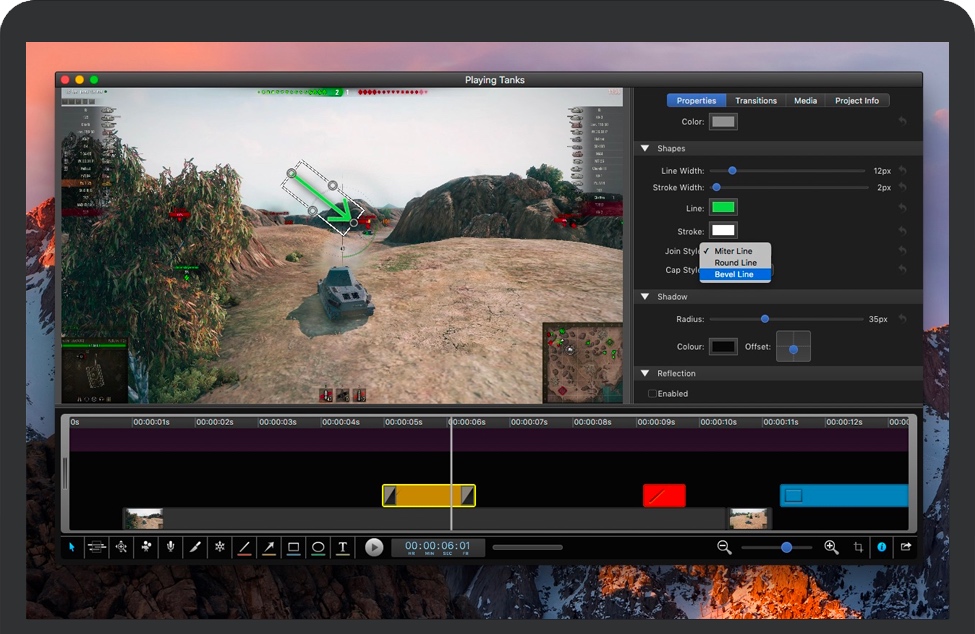Toggle the blue info inspector button
Image resolution: width=975 pixels, height=634 pixels.
coord(882,547)
